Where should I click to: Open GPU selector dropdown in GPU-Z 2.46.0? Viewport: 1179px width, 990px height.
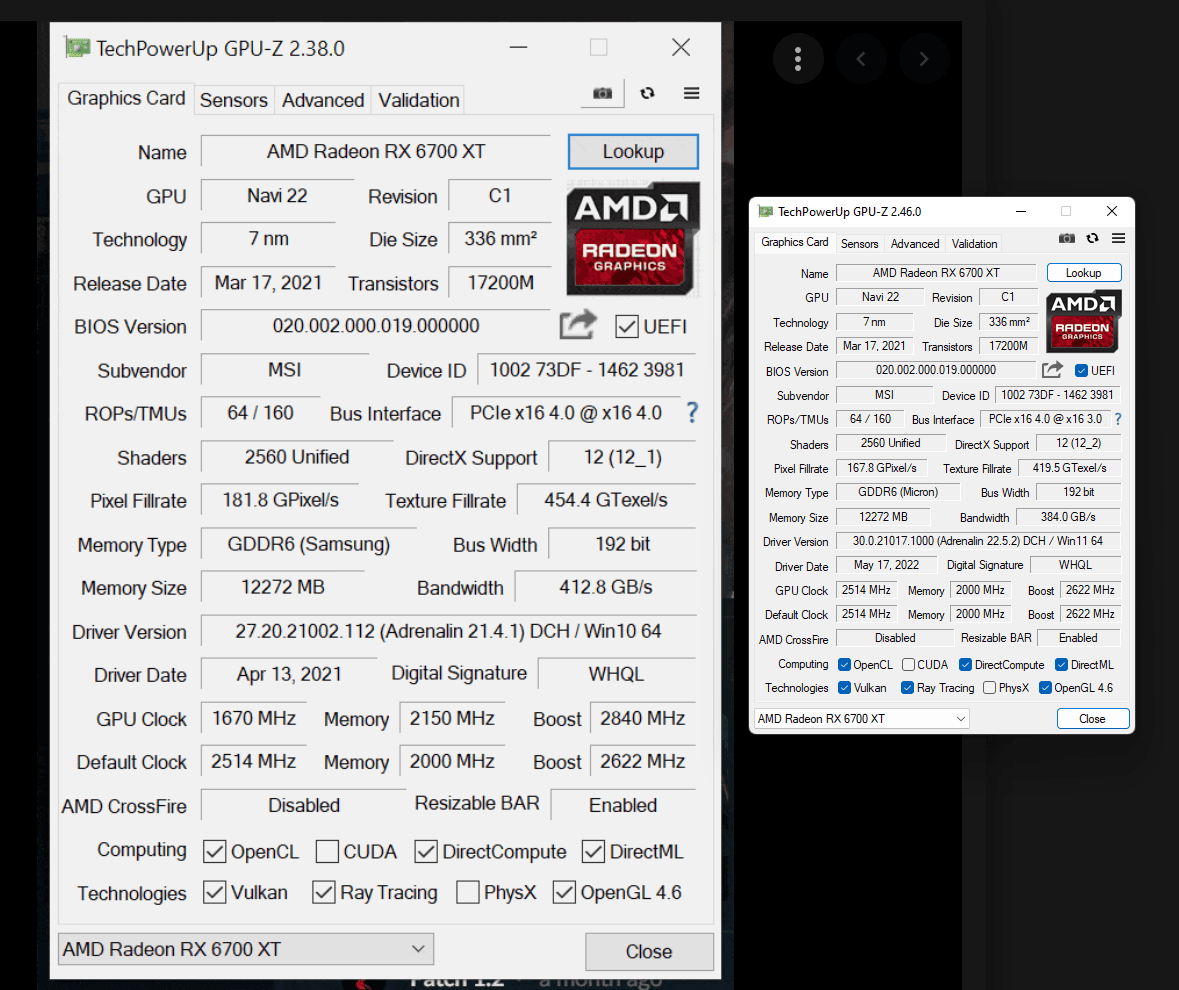(862, 719)
